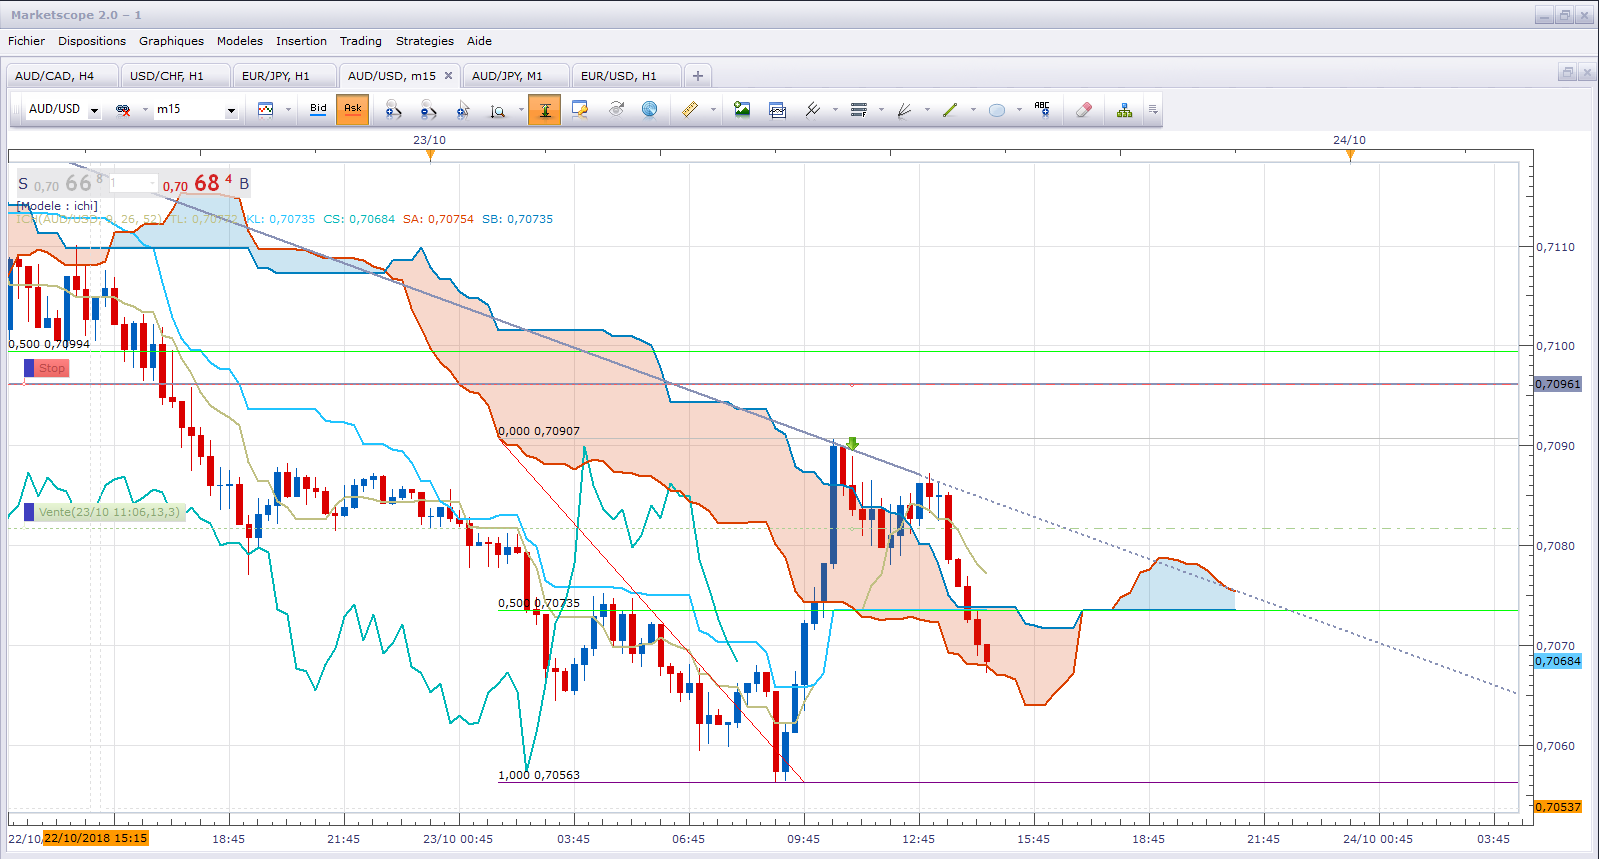Click the zoom out tool
This screenshot has width=1599, height=859.
click(428, 110)
